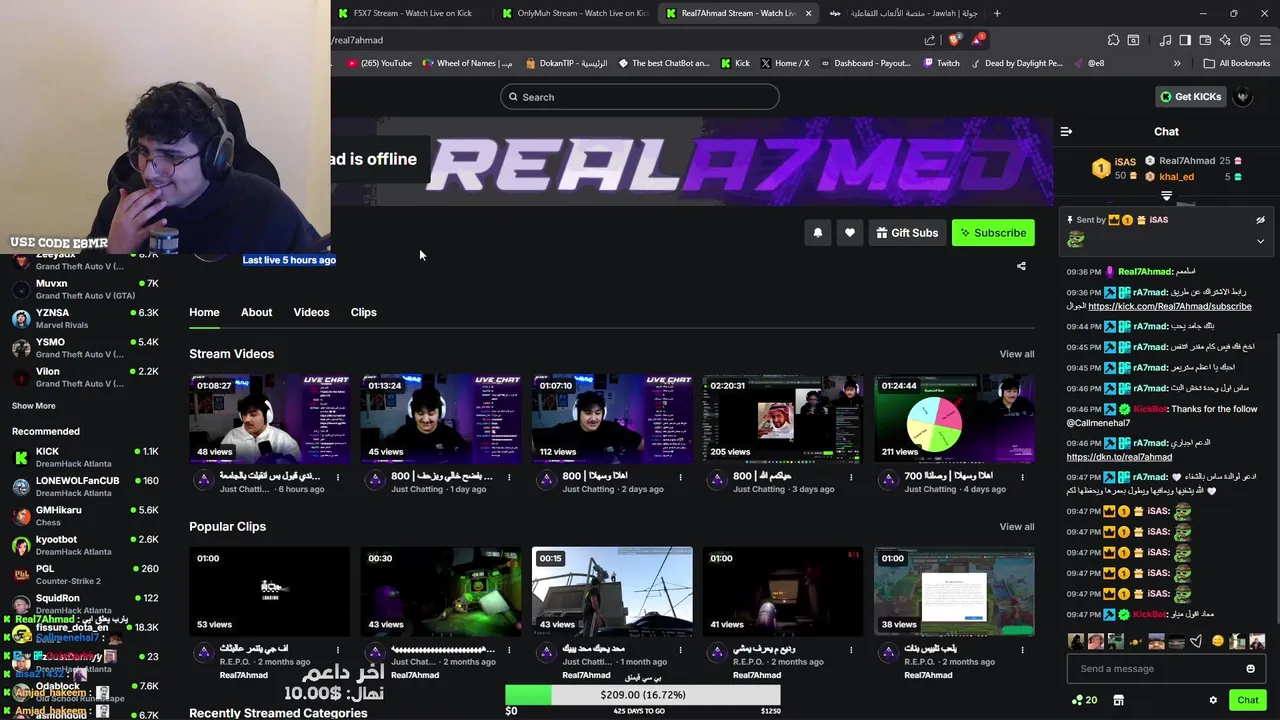Open the Leo AI sparkle icon
The width and height of the screenshot is (1280, 720).
1225,40
